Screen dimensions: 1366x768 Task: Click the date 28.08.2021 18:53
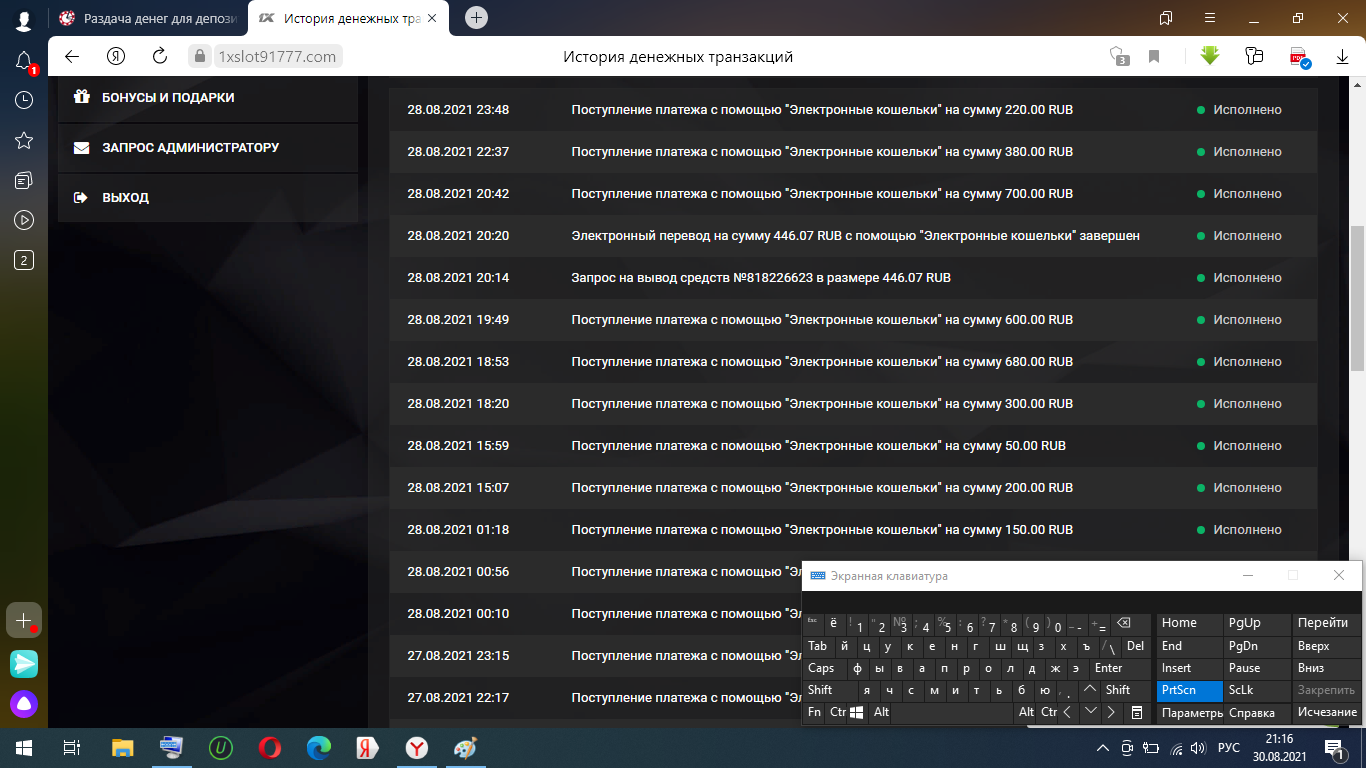tap(458, 362)
